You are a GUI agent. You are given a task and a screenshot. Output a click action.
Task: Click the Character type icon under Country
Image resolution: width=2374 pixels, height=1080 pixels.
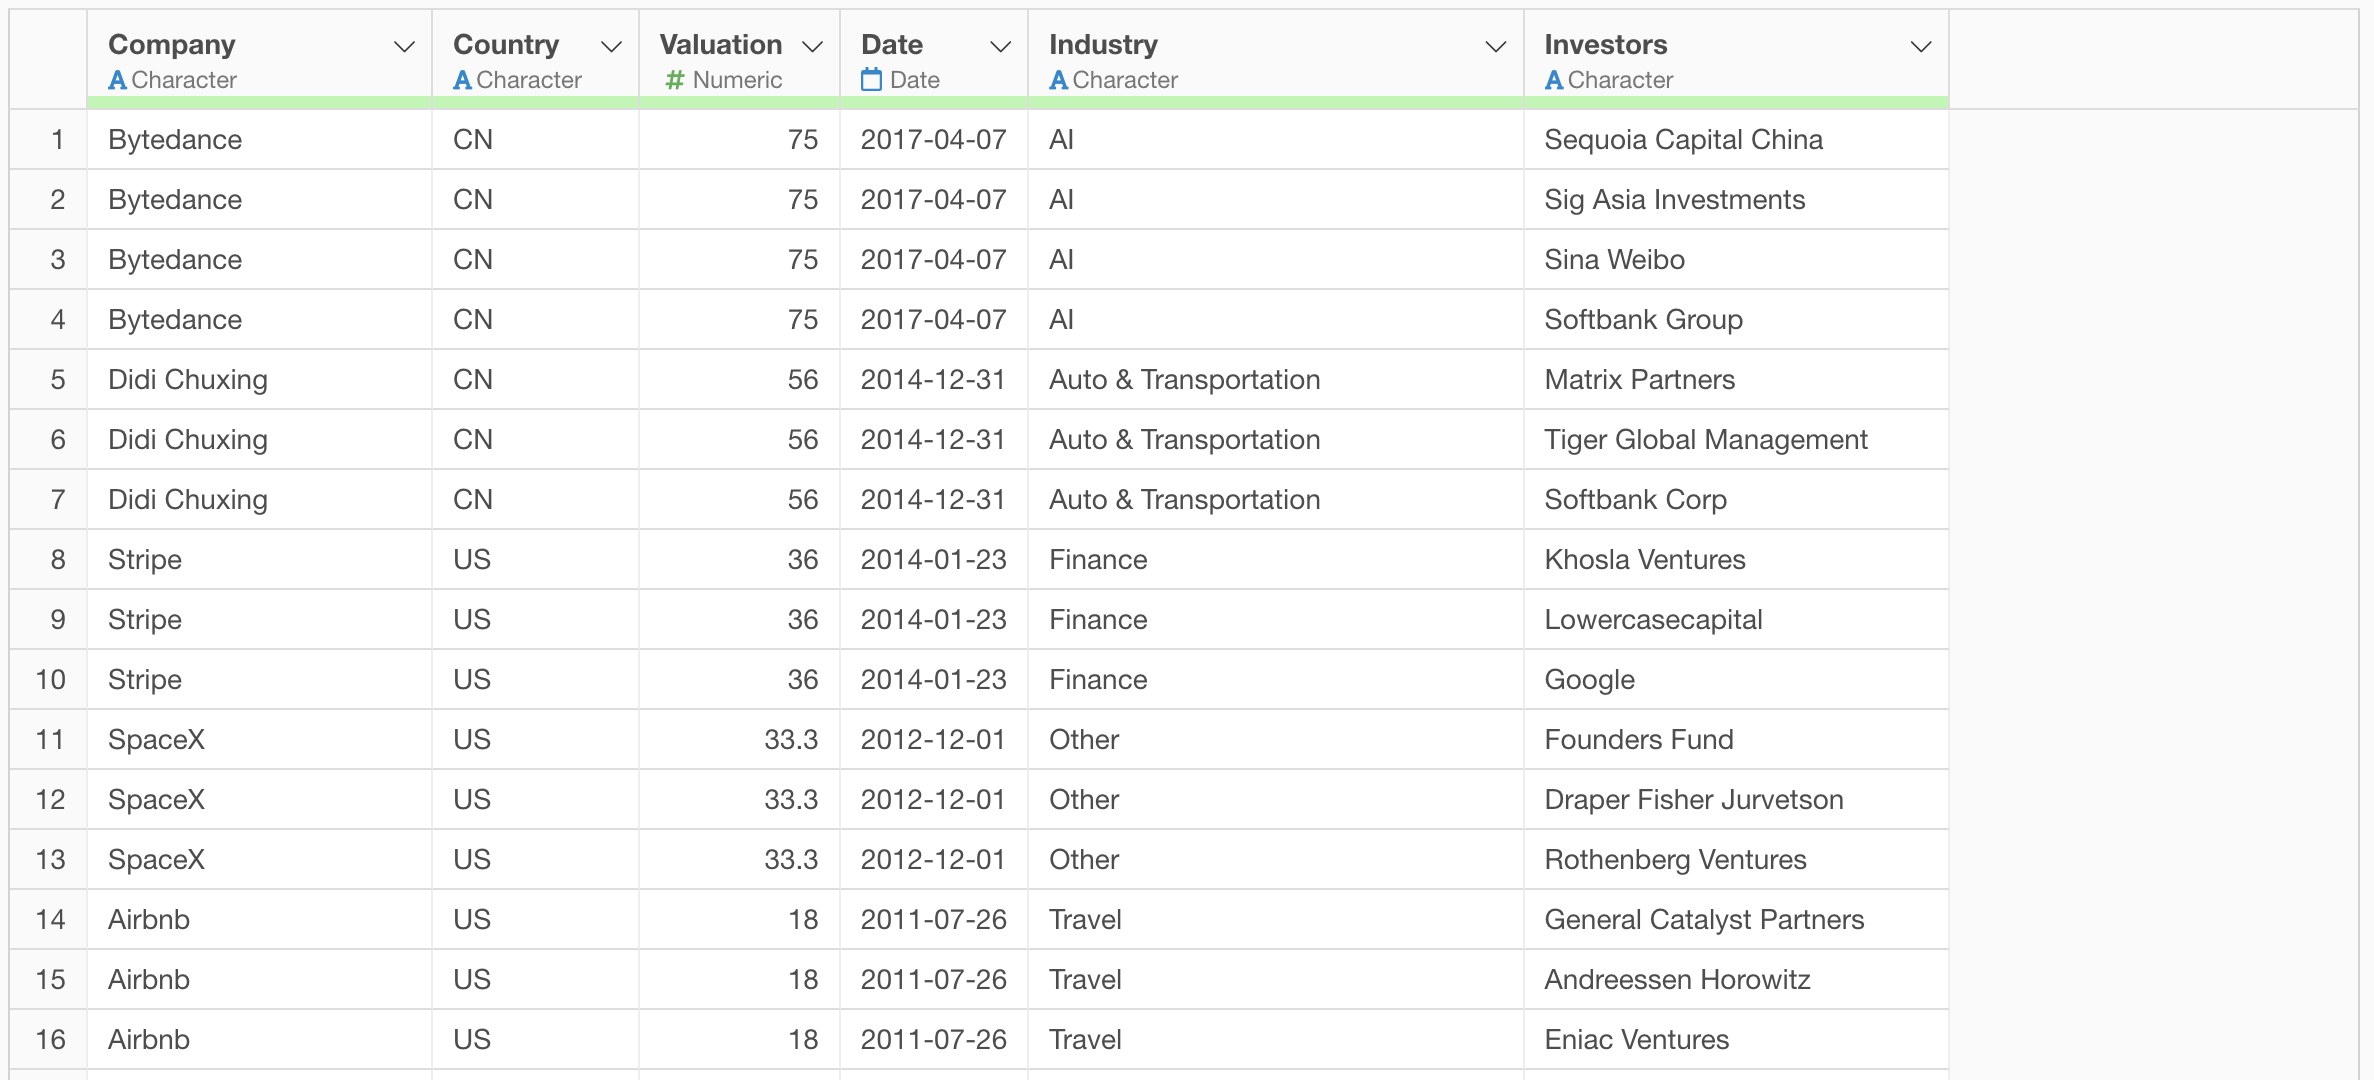(462, 80)
